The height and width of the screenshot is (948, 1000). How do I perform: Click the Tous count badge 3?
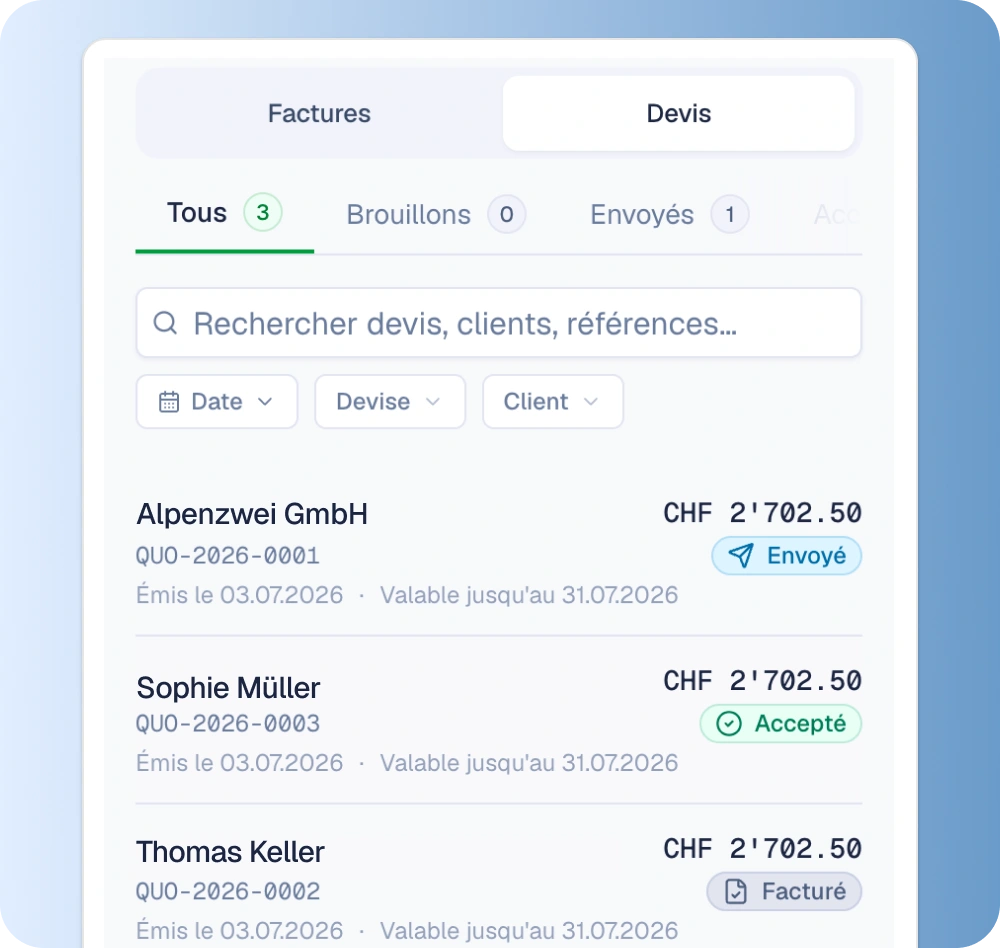(263, 212)
